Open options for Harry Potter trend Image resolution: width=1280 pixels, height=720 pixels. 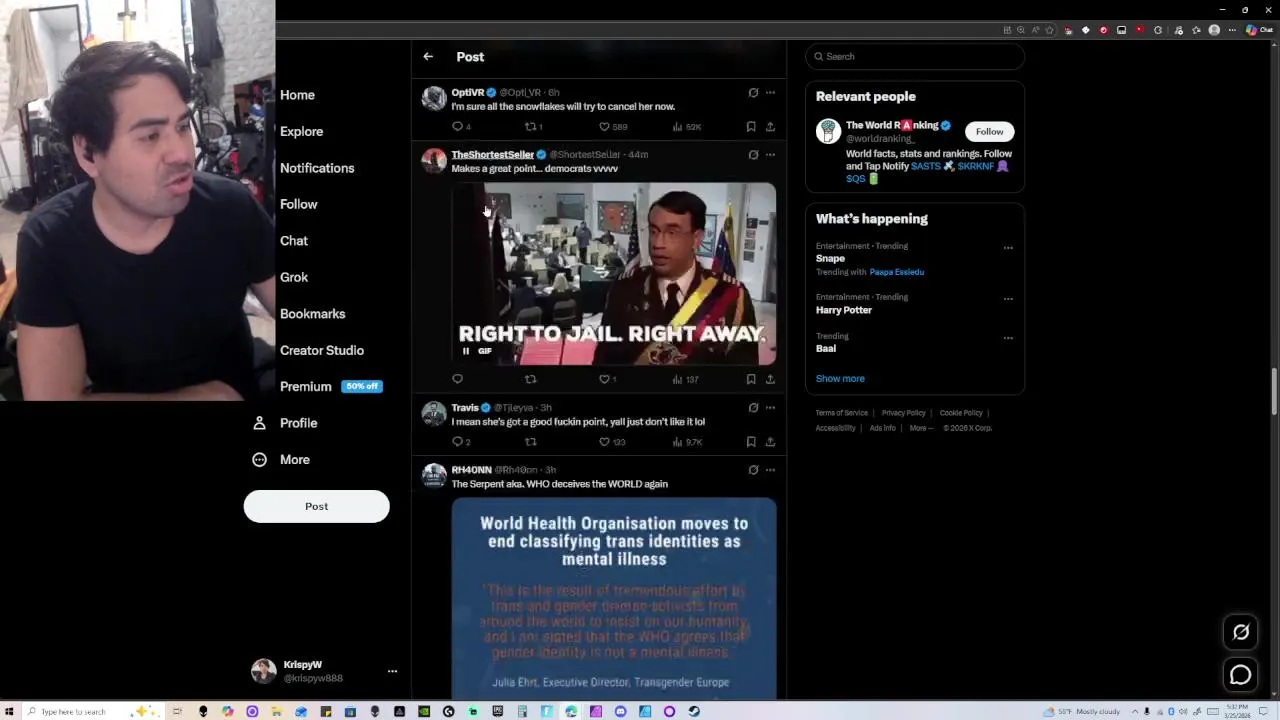pyautogui.click(x=1008, y=299)
